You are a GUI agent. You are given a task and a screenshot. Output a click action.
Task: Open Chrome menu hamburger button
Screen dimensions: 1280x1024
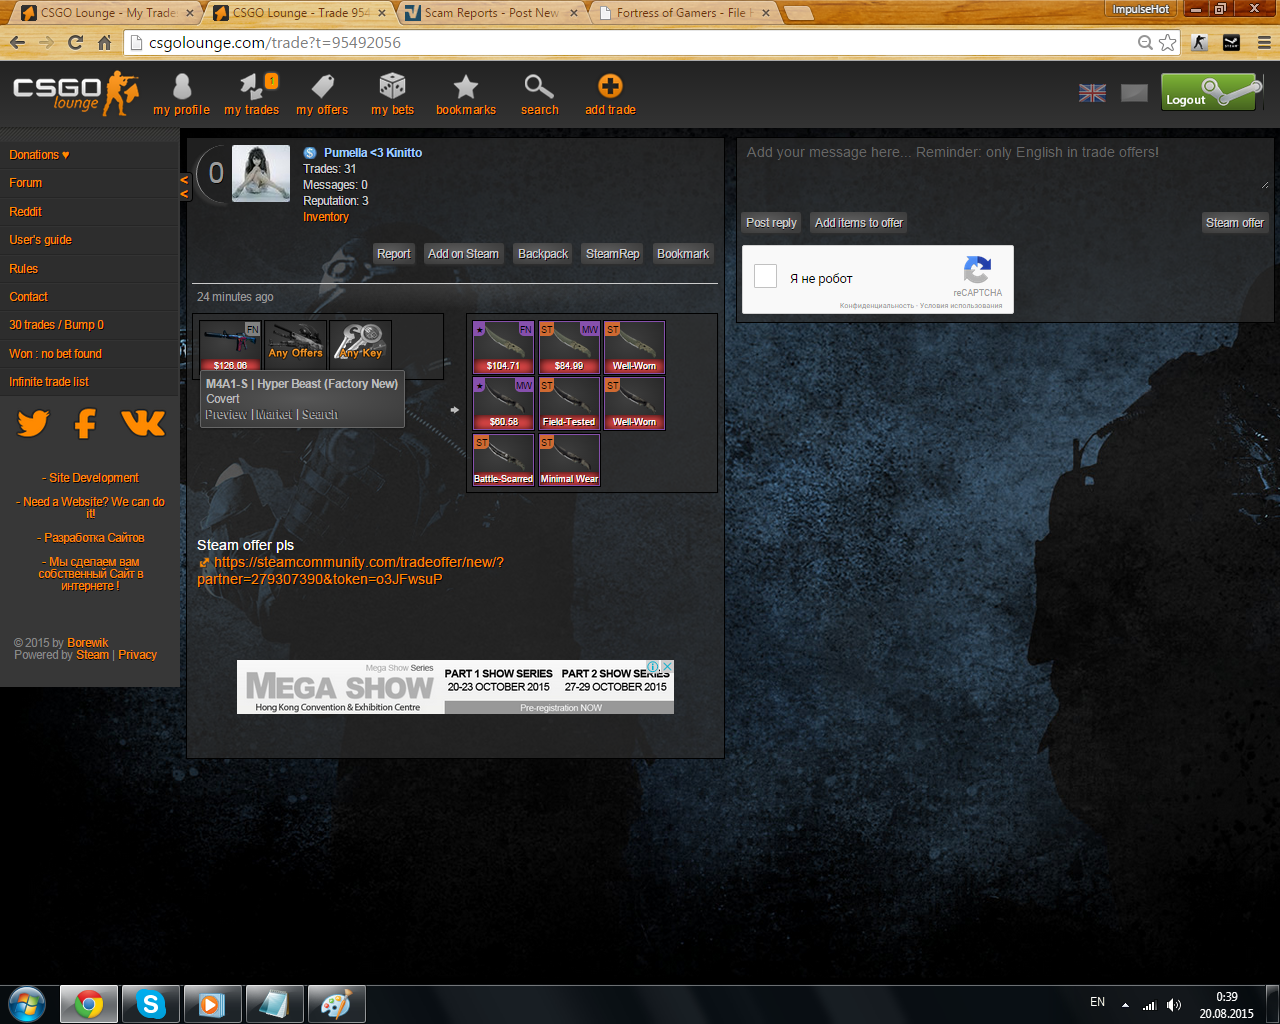click(1264, 43)
